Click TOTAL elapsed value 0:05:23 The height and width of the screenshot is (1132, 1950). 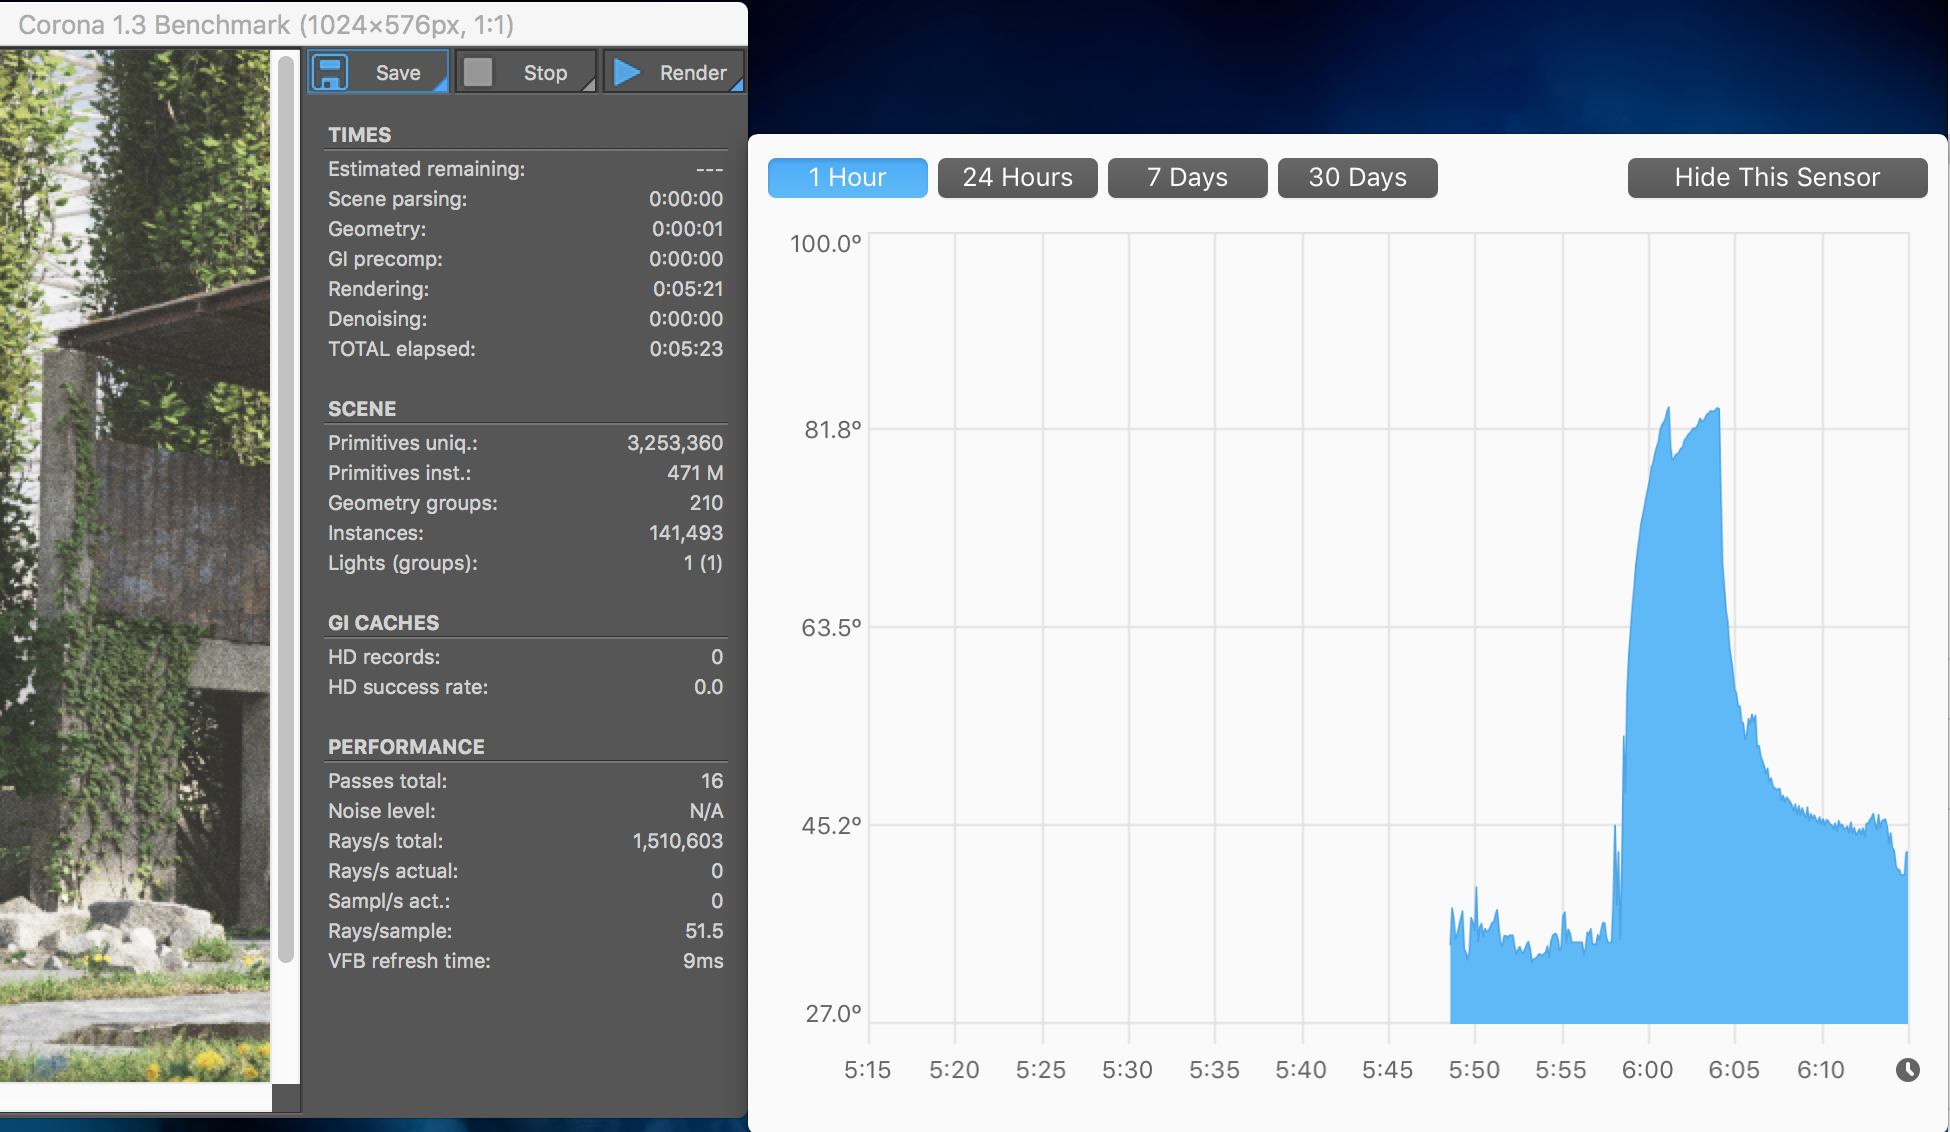click(x=686, y=349)
